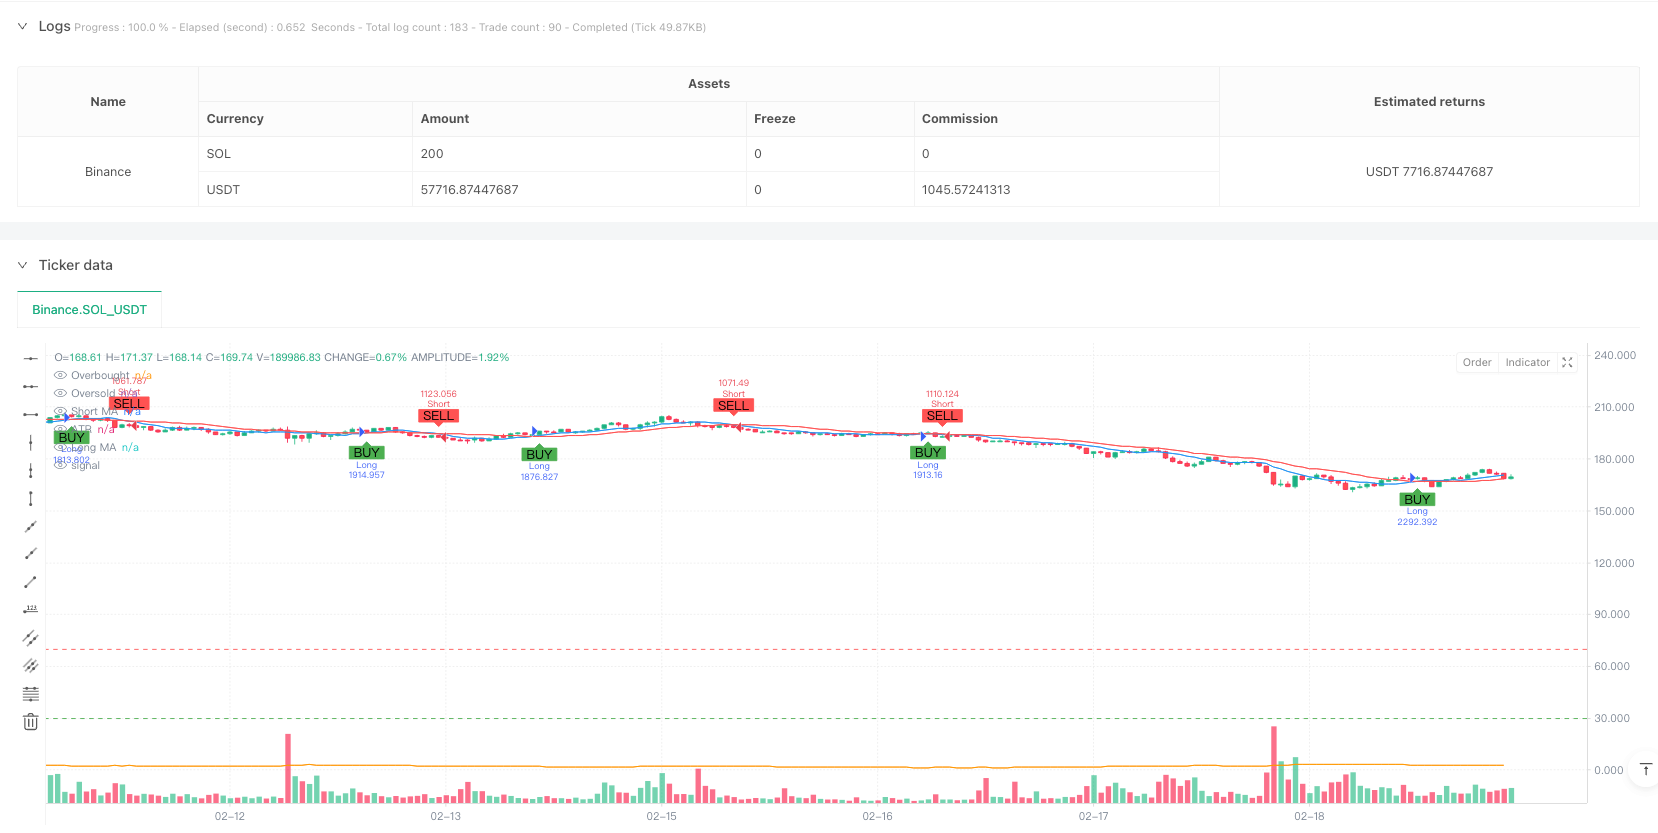Open the Binance.SOL_USDT tab
The height and width of the screenshot is (833, 1658).
89,310
